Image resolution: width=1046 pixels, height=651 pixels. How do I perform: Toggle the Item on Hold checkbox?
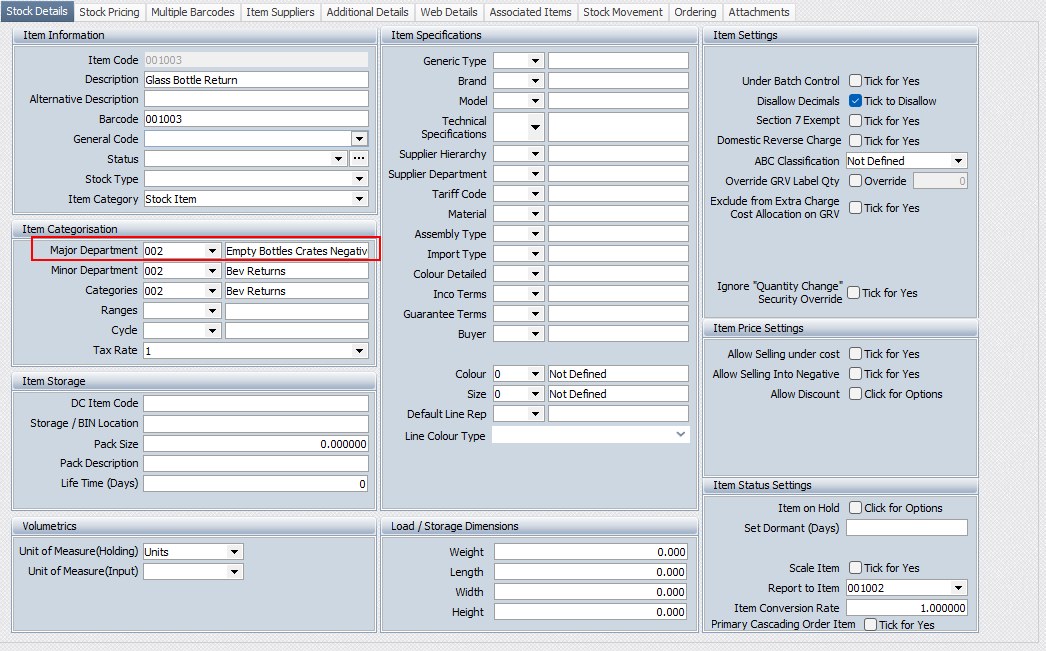pos(856,508)
